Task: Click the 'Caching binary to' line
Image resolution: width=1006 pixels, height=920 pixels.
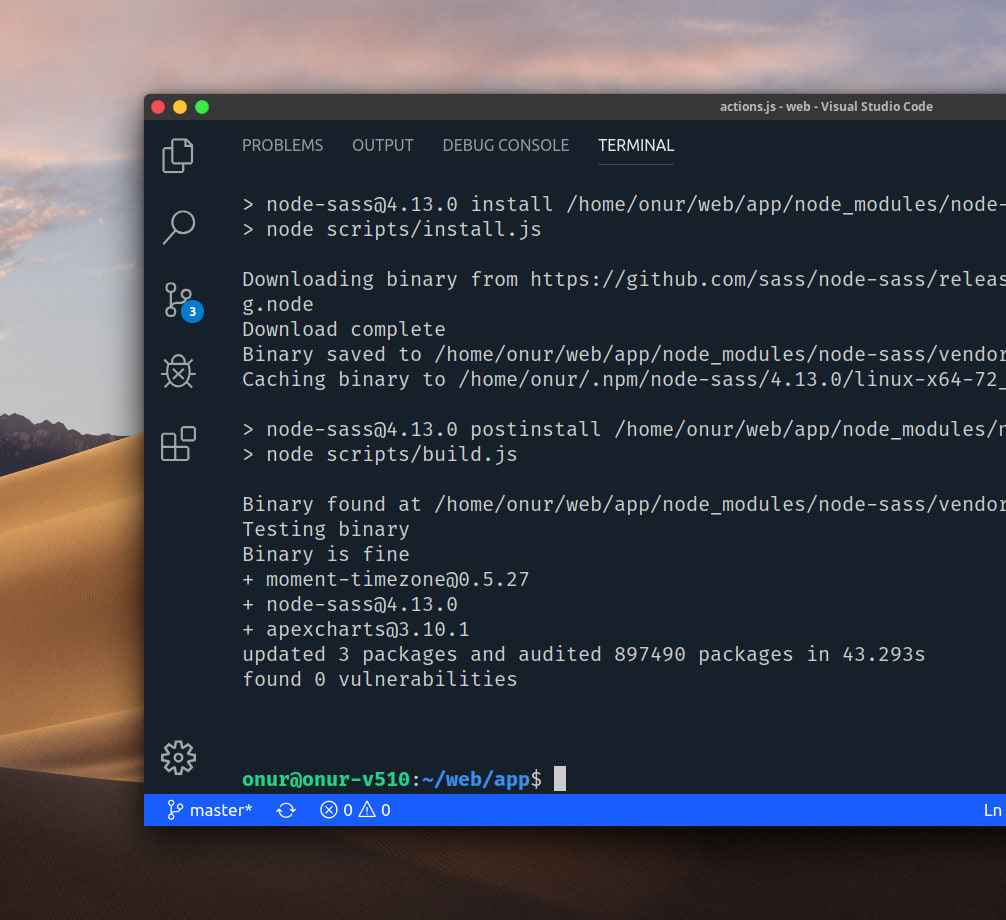Action: pyautogui.click(x=624, y=379)
